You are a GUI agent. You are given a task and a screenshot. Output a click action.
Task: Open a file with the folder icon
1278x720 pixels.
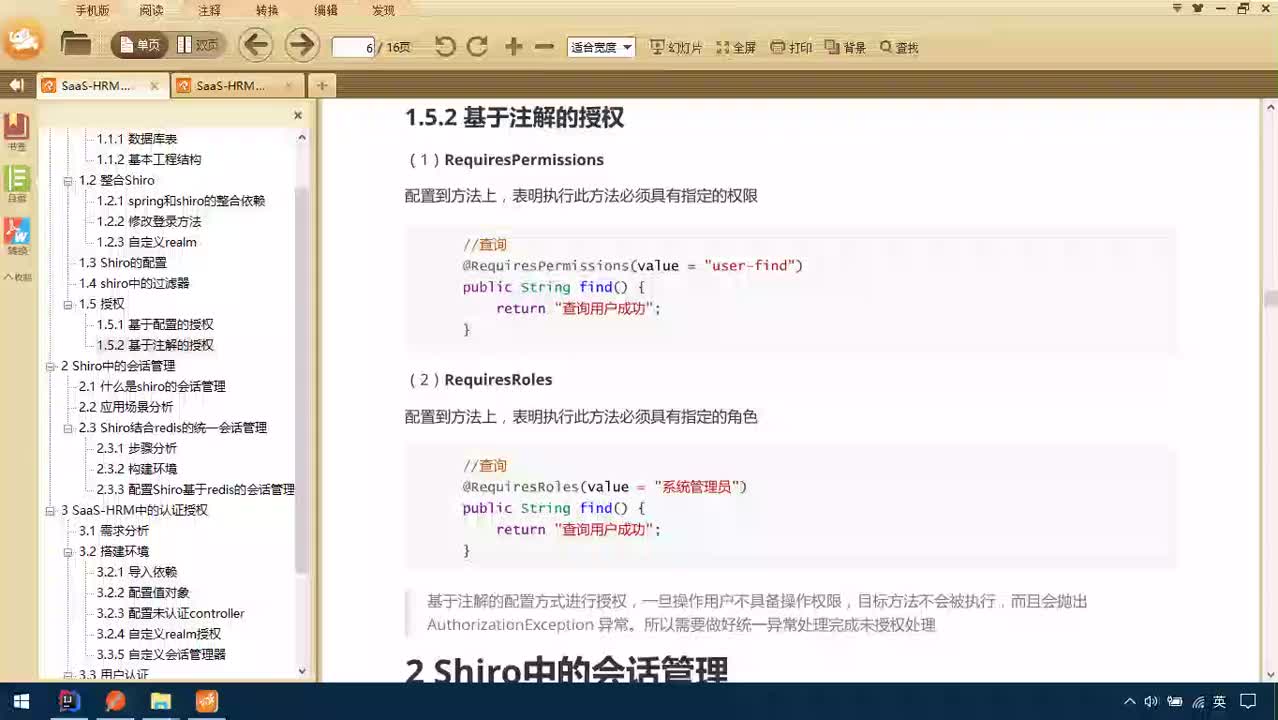pos(76,44)
